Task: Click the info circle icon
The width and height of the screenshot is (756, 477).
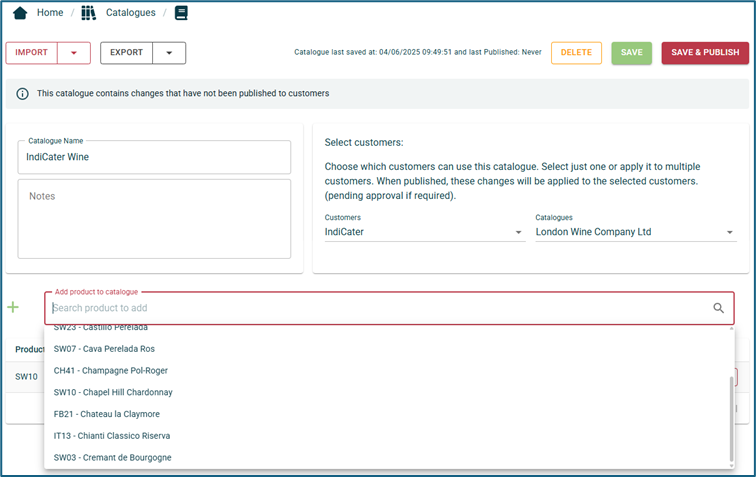Action: pos(22,94)
